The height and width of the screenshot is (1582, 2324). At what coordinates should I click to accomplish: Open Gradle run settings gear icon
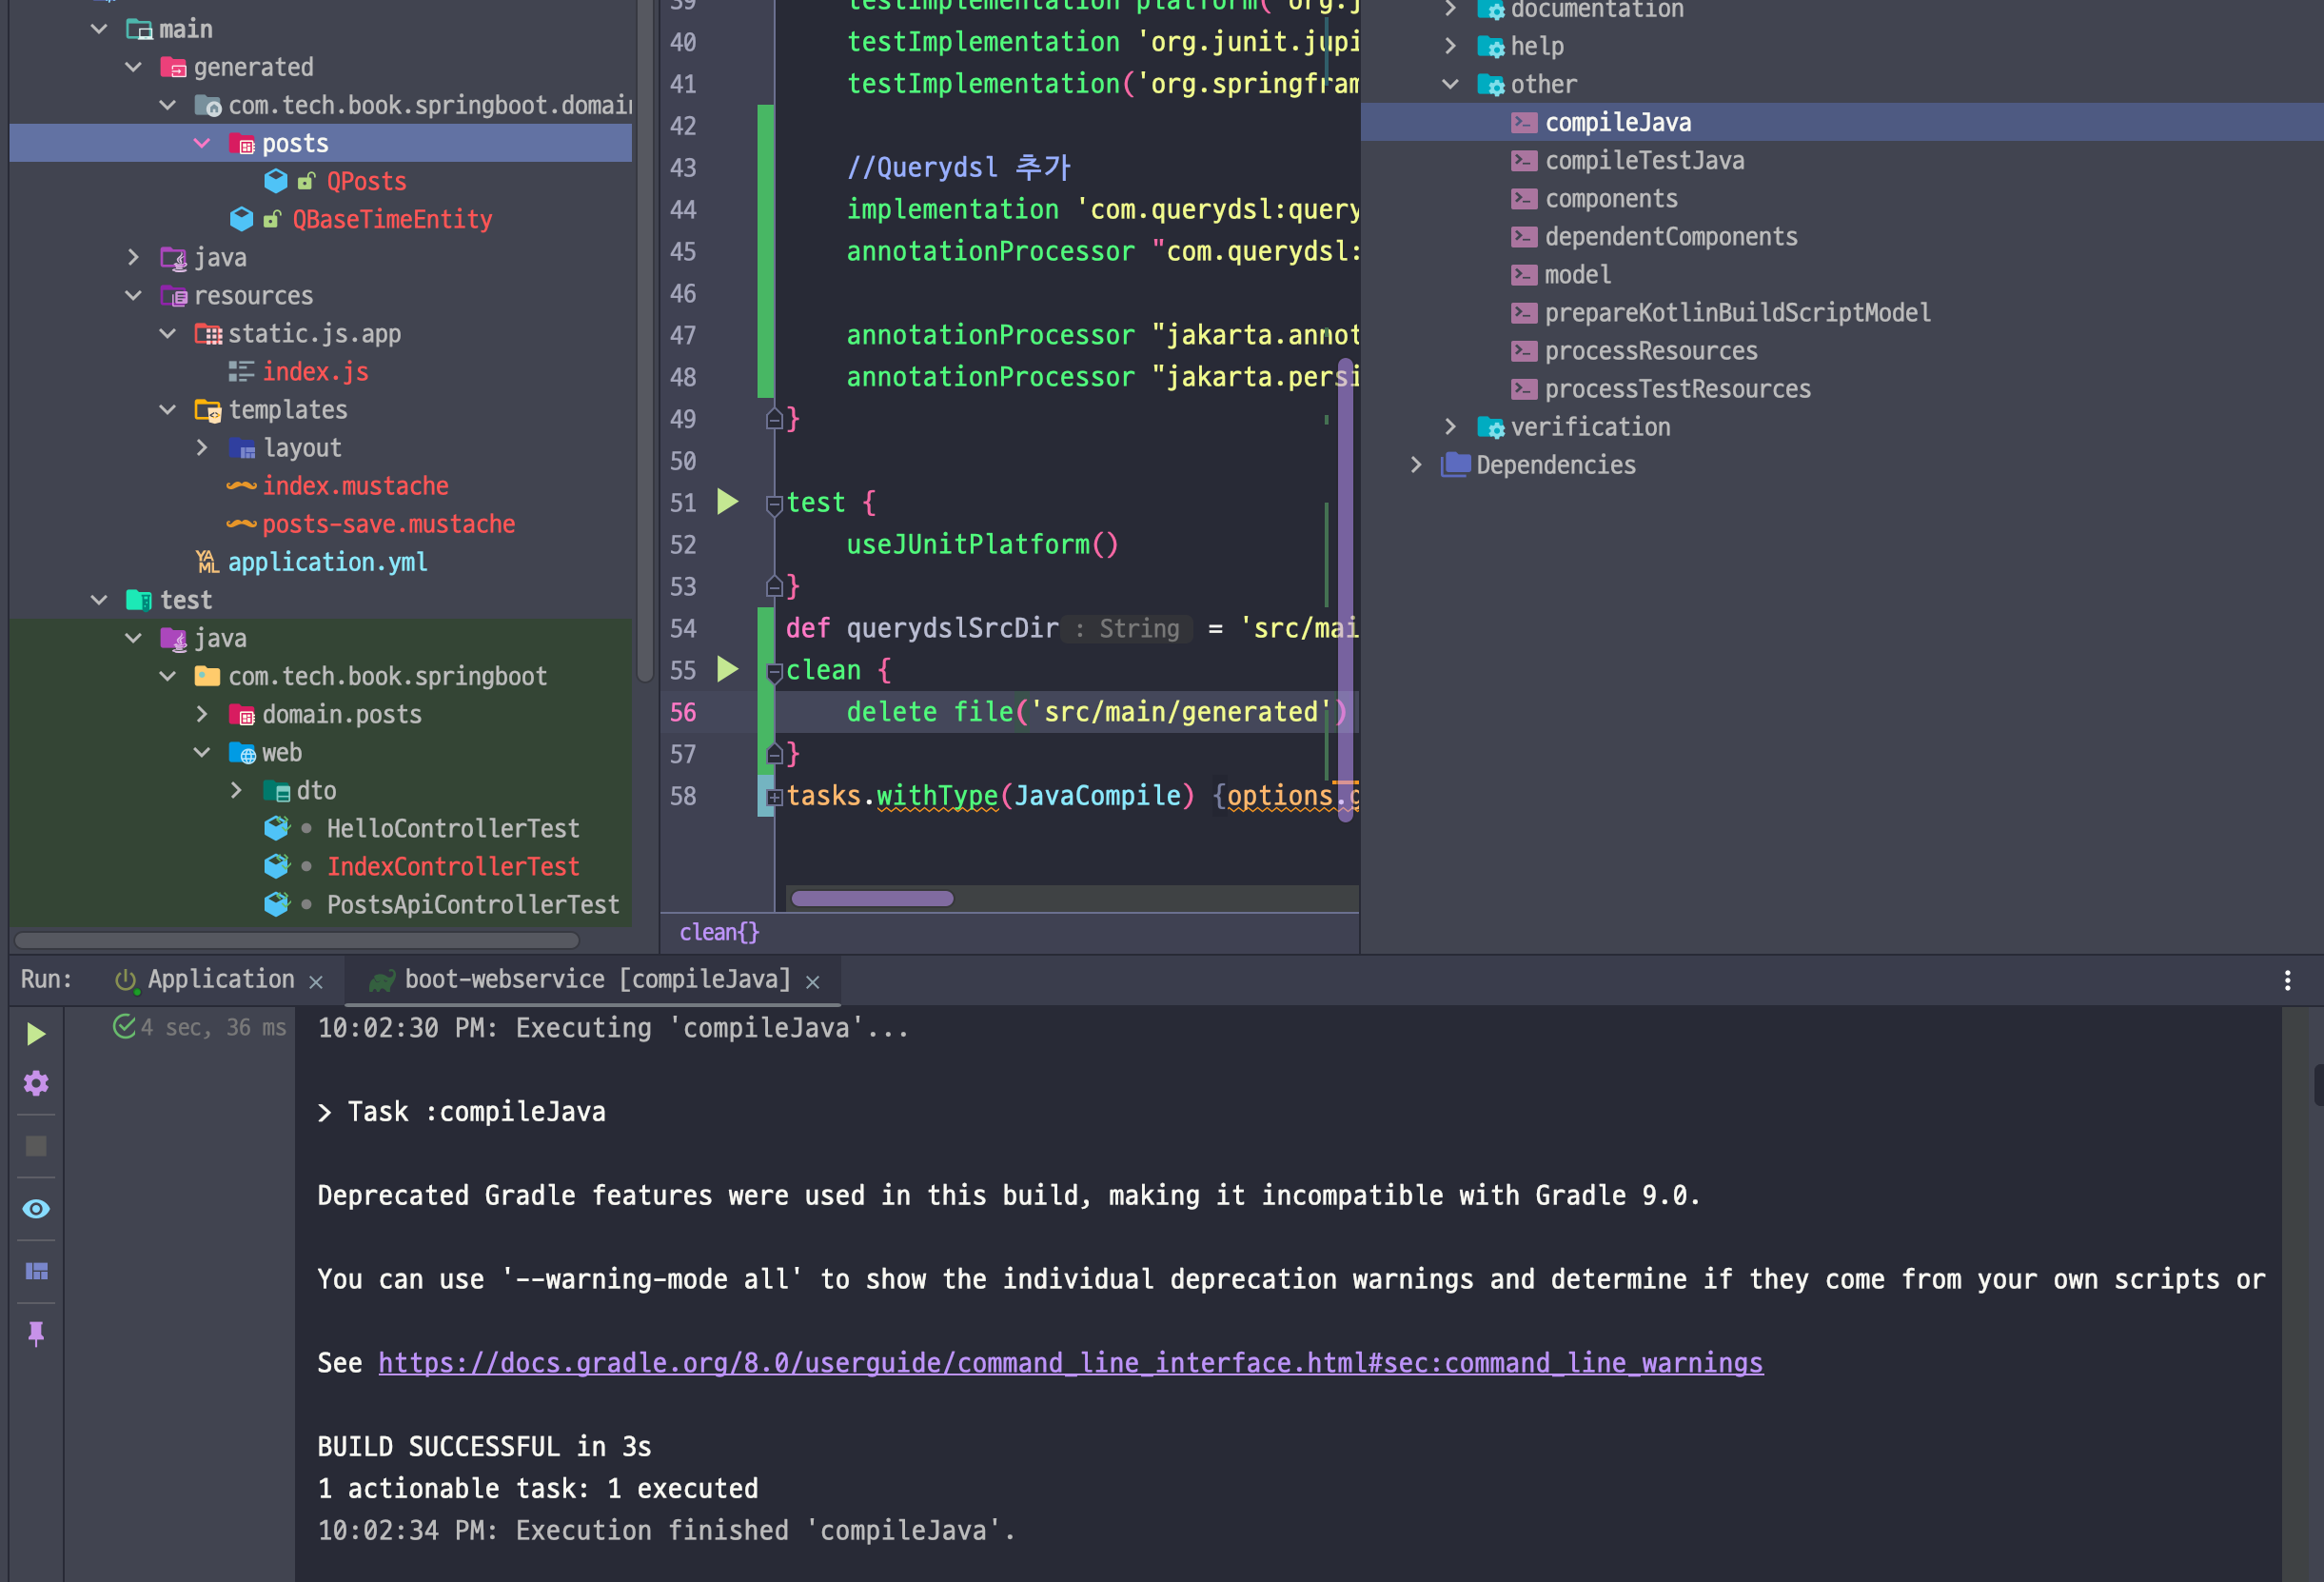click(x=36, y=1083)
